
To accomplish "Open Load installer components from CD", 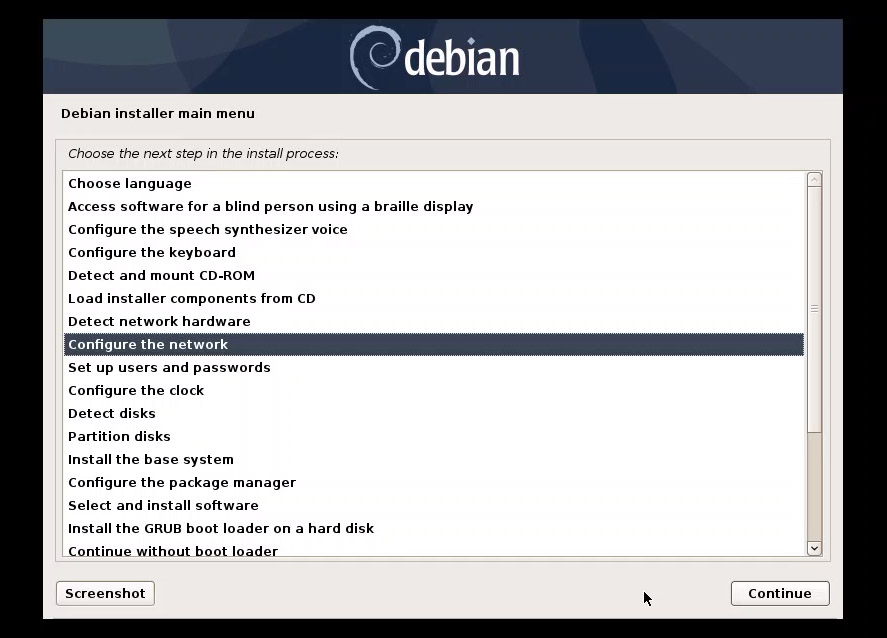I will click(x=192, y=298).
